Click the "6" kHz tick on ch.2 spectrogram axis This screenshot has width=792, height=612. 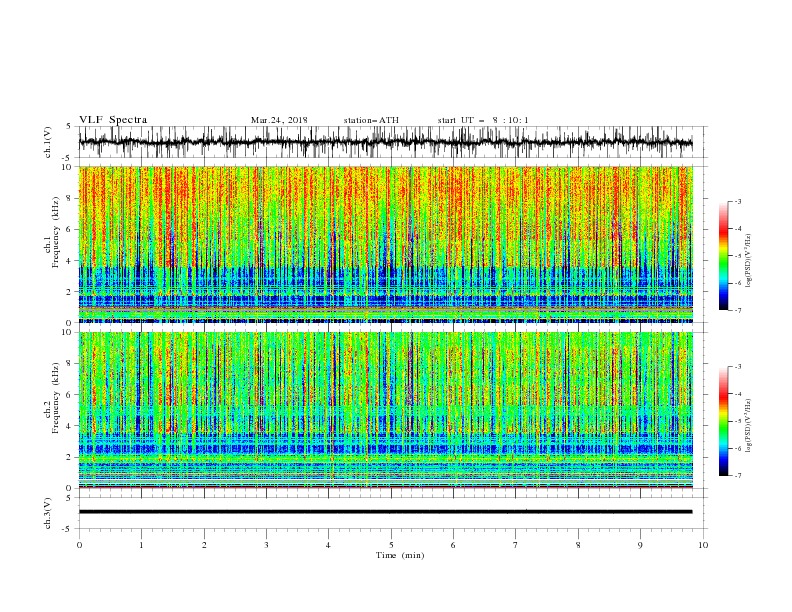coord(69,395)
